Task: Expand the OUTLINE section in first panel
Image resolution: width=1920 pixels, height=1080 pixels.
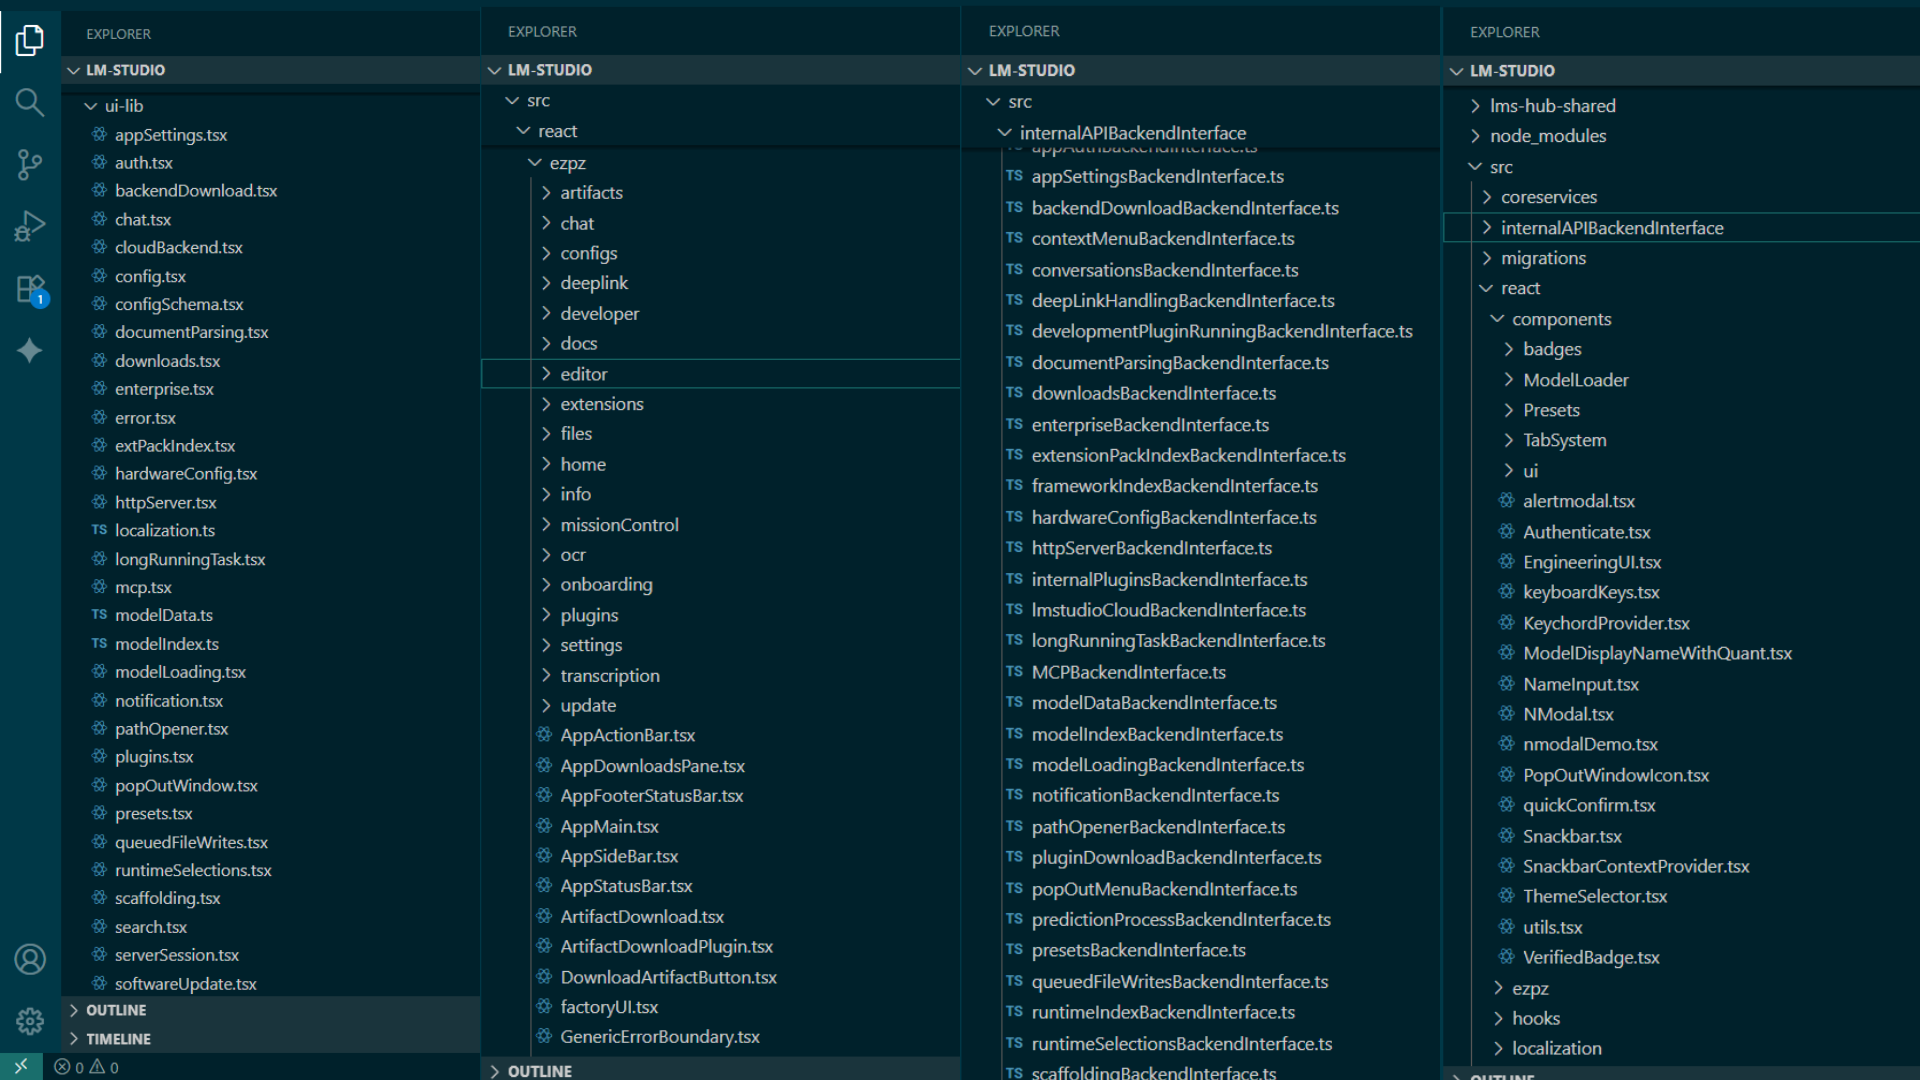Action: pos(116,1010)
